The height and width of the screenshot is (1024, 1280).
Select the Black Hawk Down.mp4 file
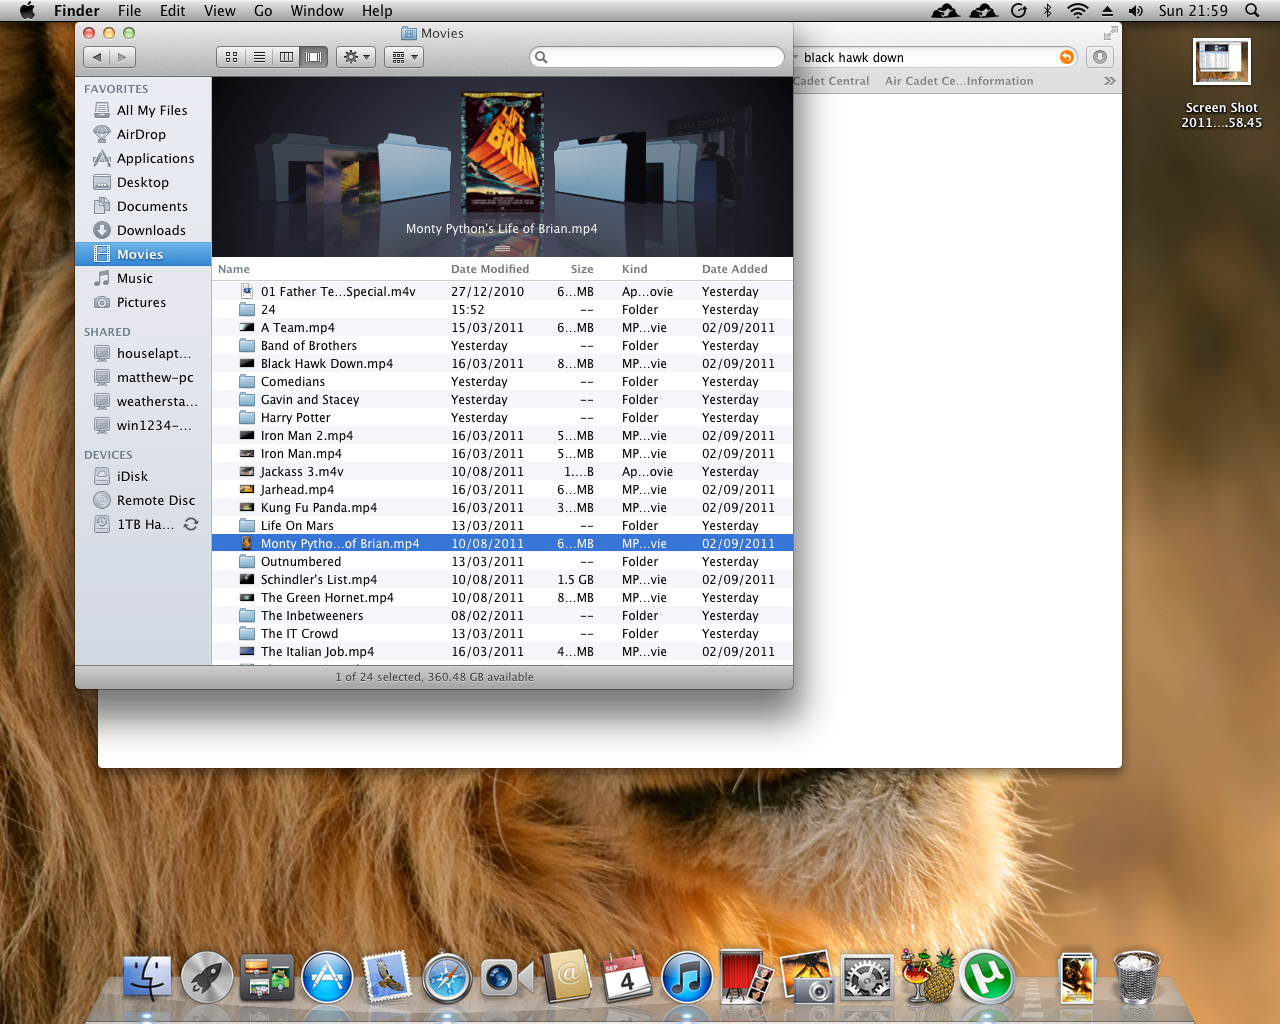pyautogui.click(x=502, y=364)
